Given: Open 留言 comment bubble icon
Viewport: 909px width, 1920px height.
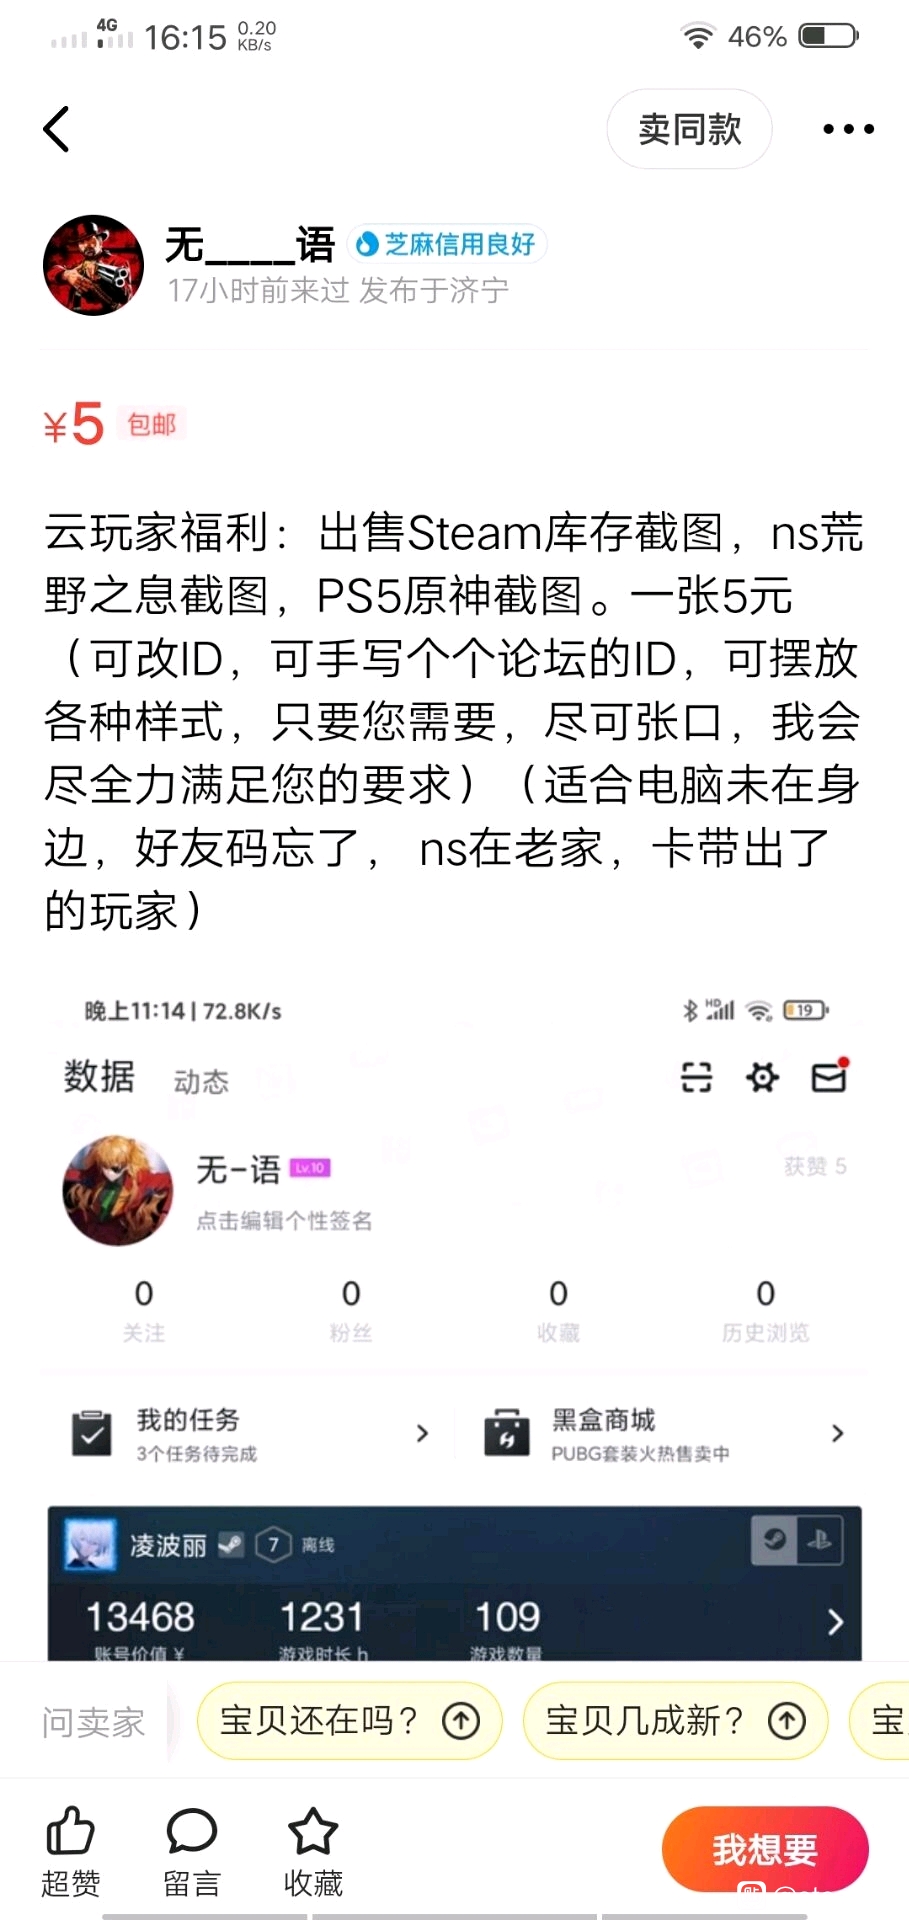Looking at the screenshot, I should coord(192,1831).
